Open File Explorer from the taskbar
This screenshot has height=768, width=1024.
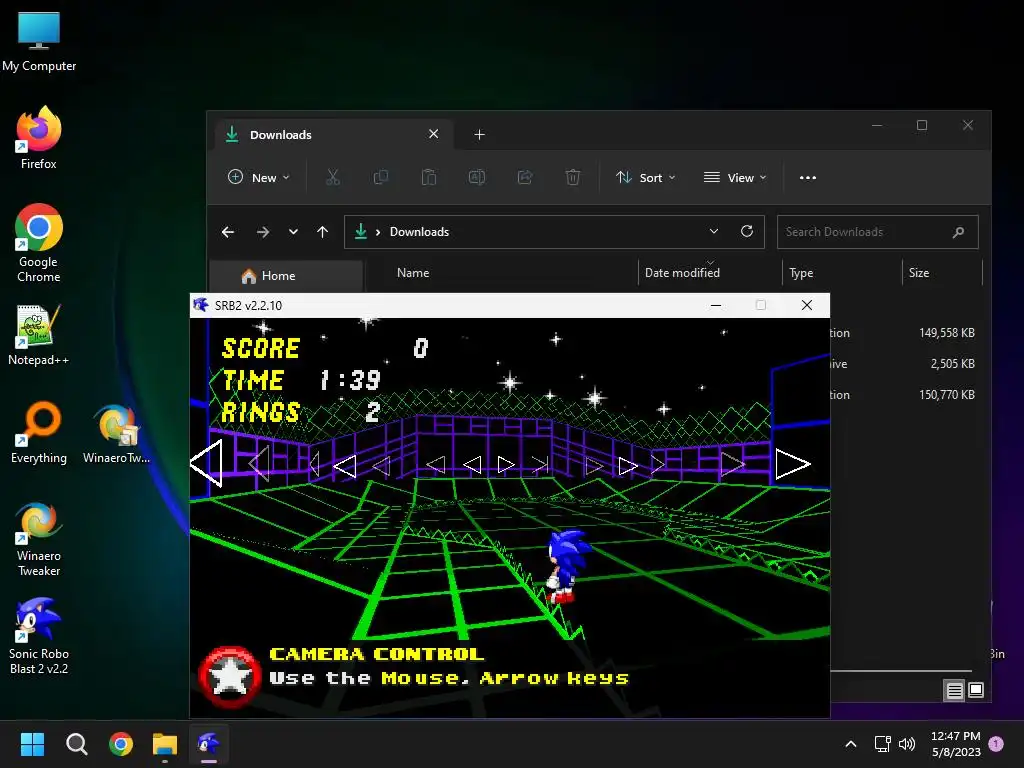[165, 744]
